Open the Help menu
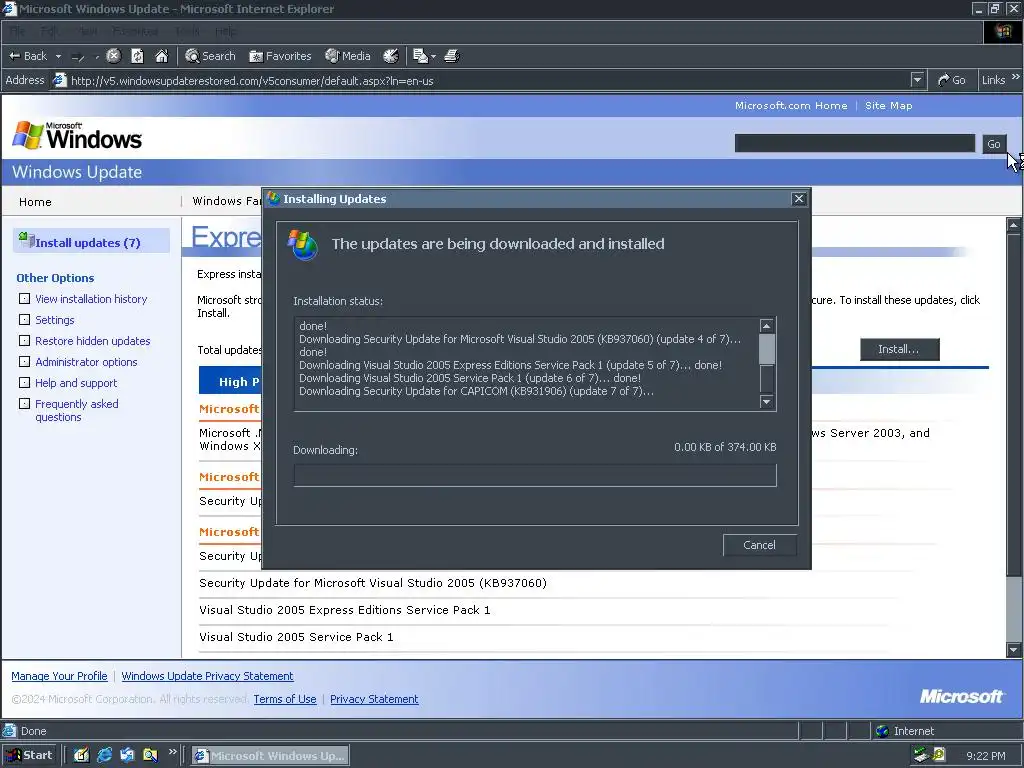The width and height of the screenshot is (1024, 768). coord(226,31)
